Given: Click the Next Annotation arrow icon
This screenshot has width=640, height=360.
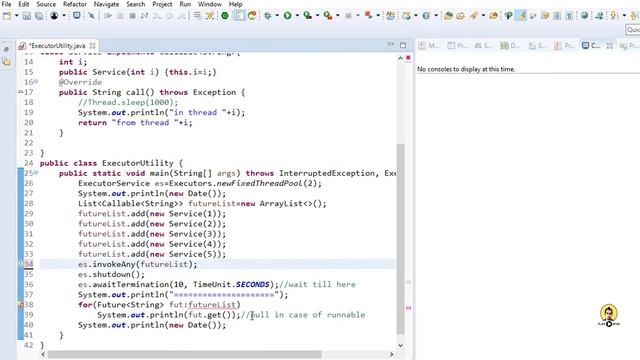Looking at the screenshot, I should click(x=614, y=16).
